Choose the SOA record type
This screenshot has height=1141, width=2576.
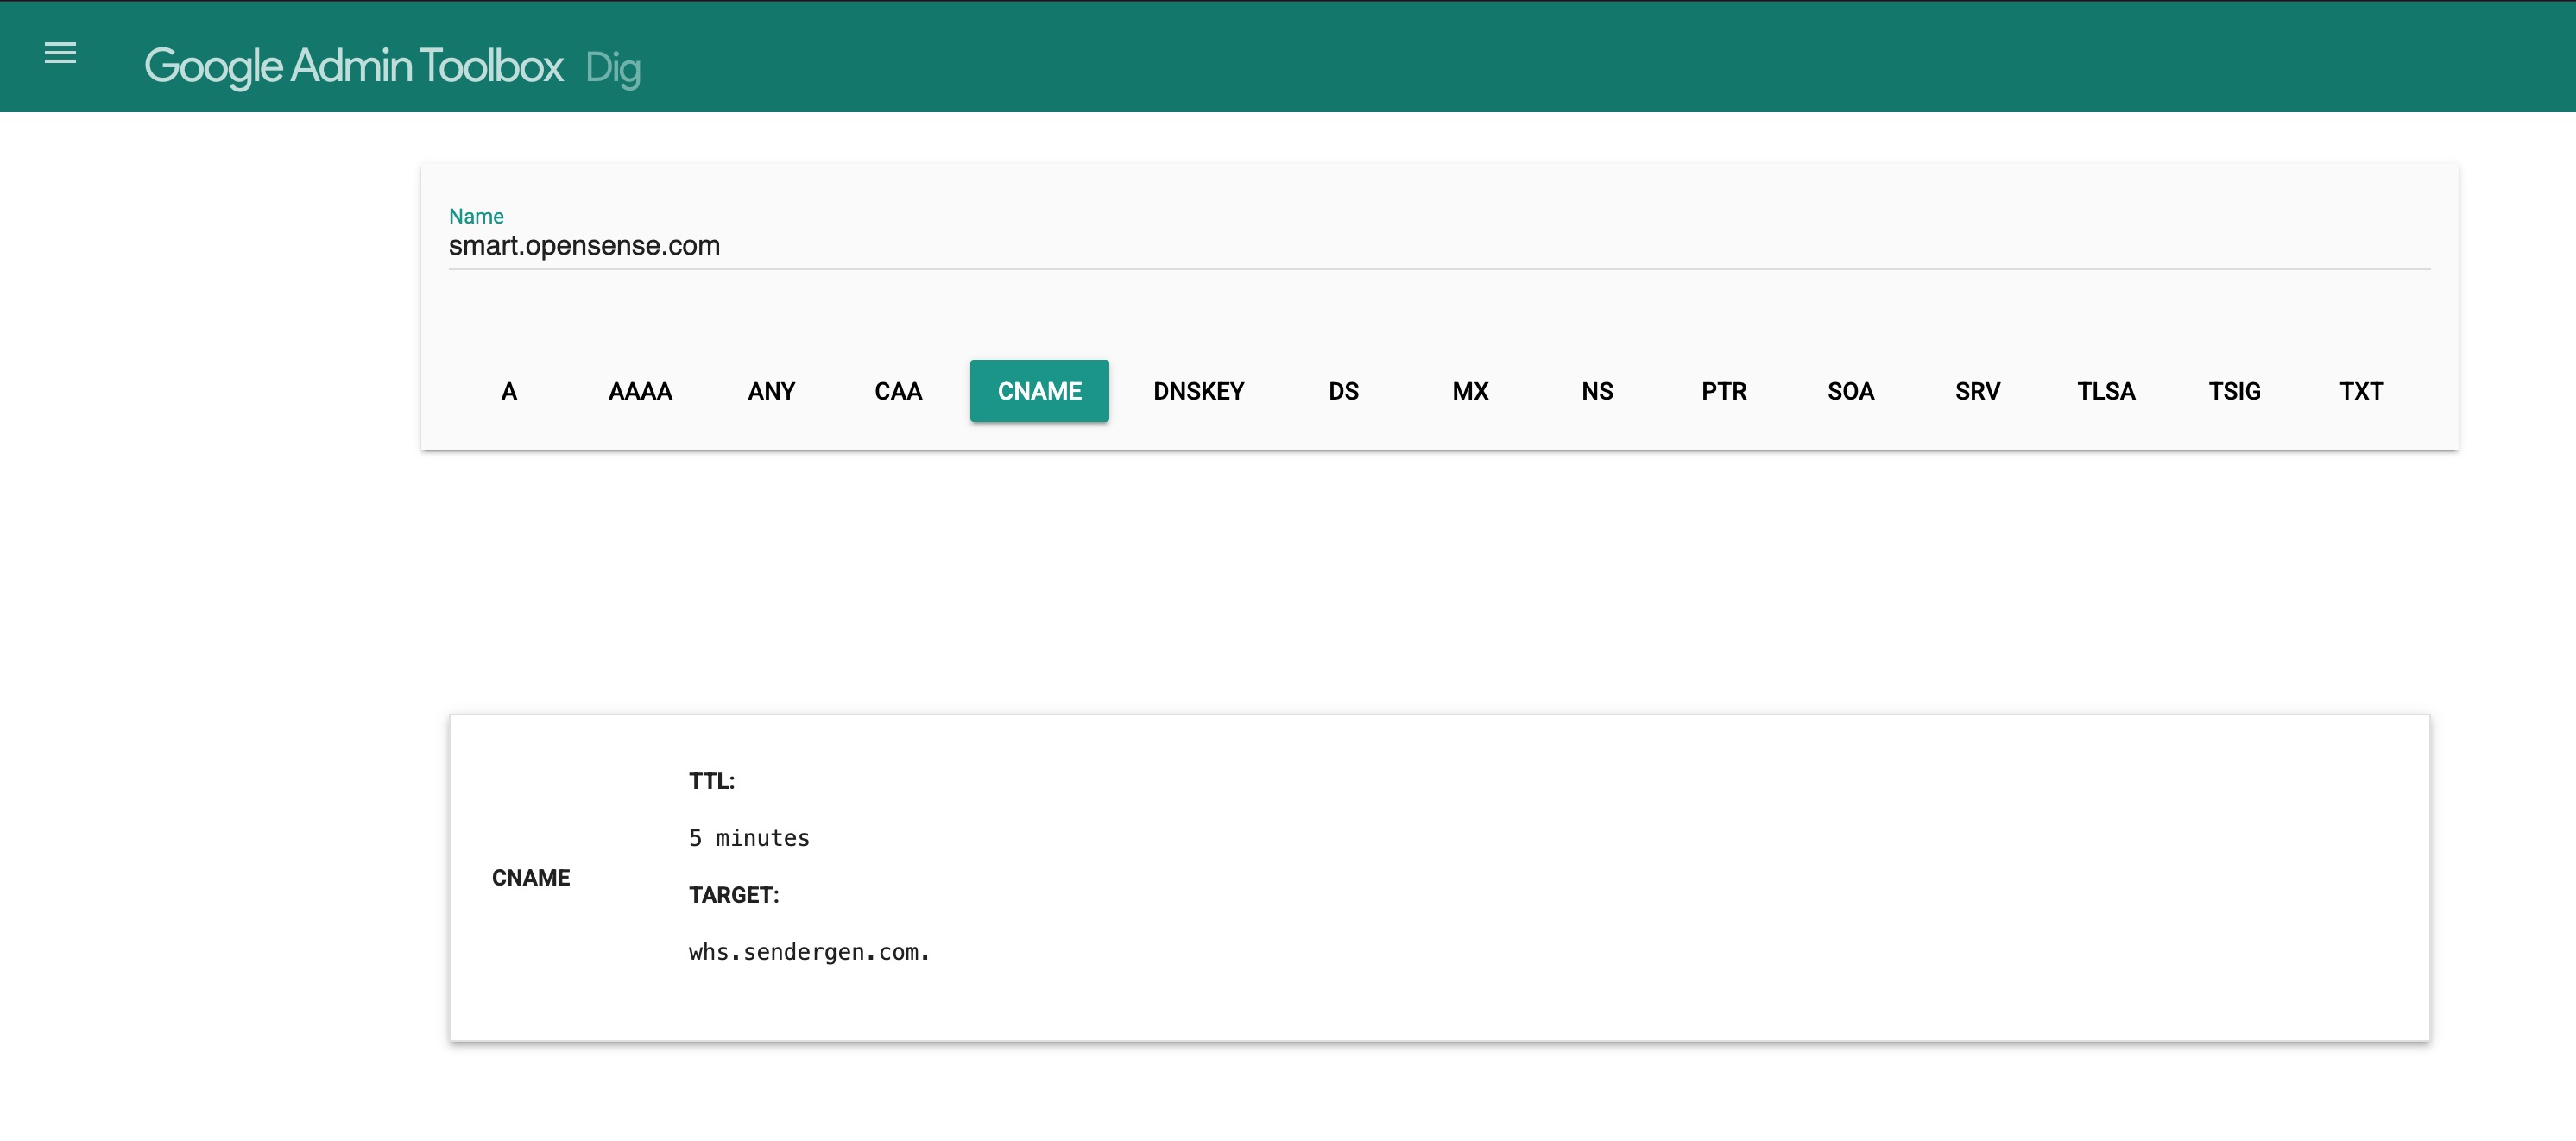click(x=1851, y=391)
